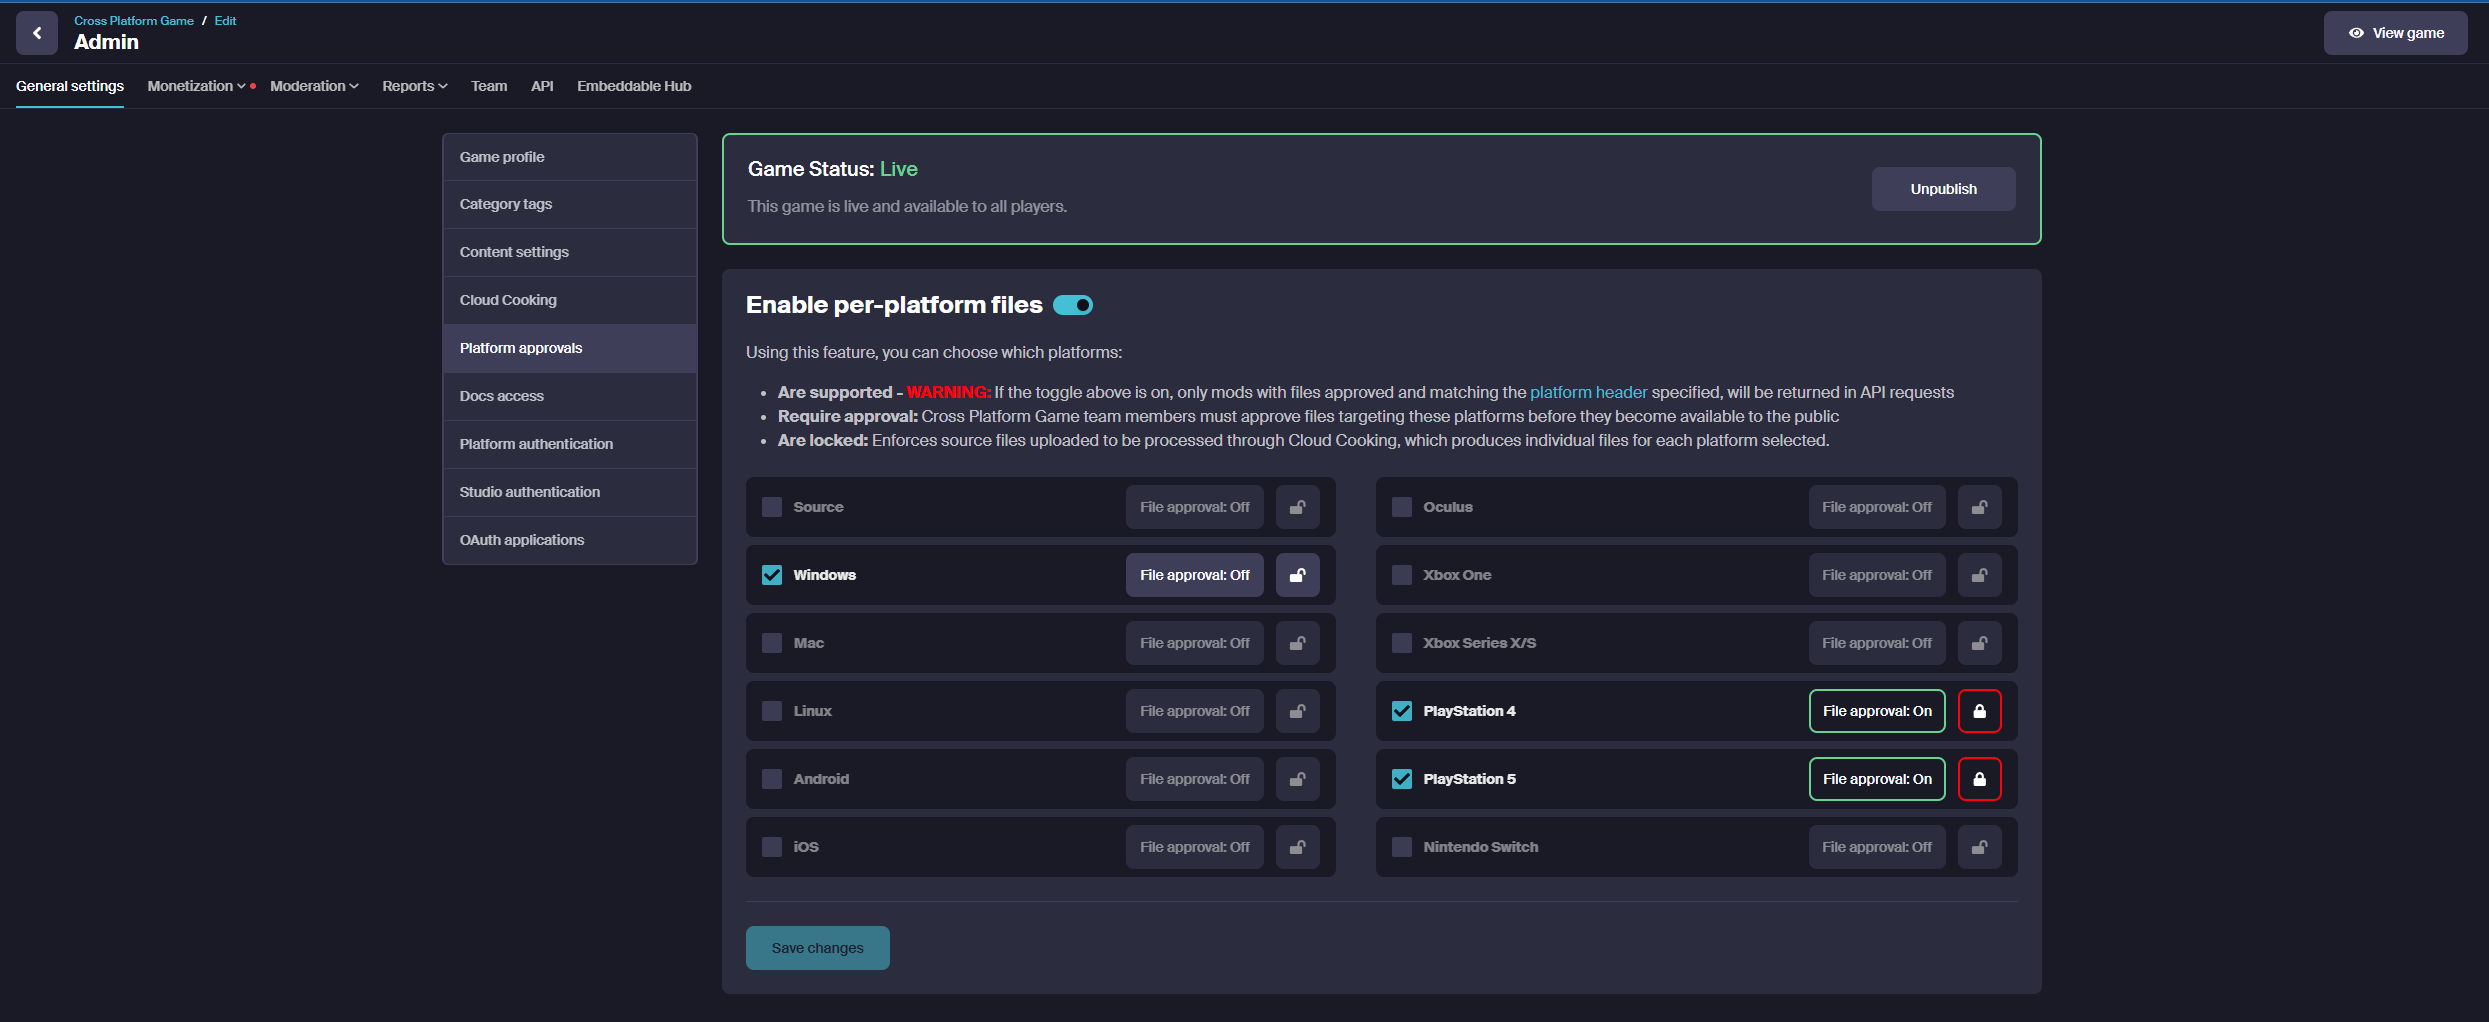2489x1022 pixels.
Task: Uncheck the PlayStation 5 checkbox
Action: [x=1402, y=779]
